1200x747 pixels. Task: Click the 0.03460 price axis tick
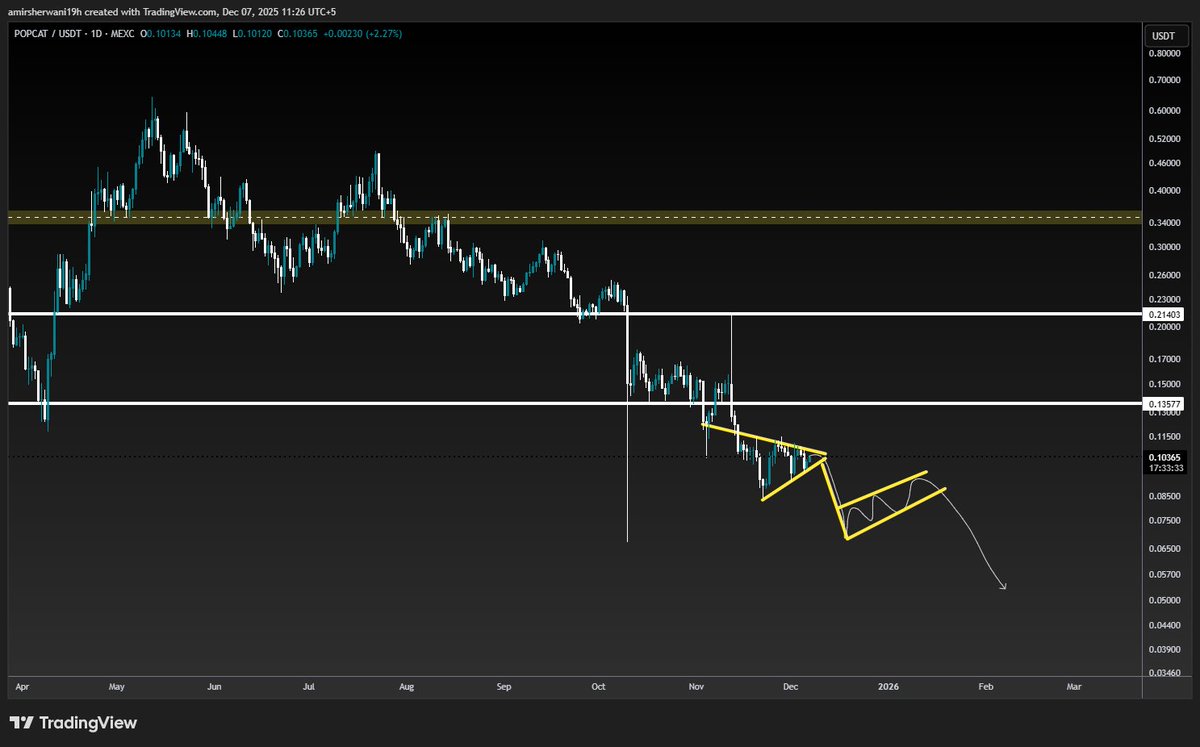1163,673
